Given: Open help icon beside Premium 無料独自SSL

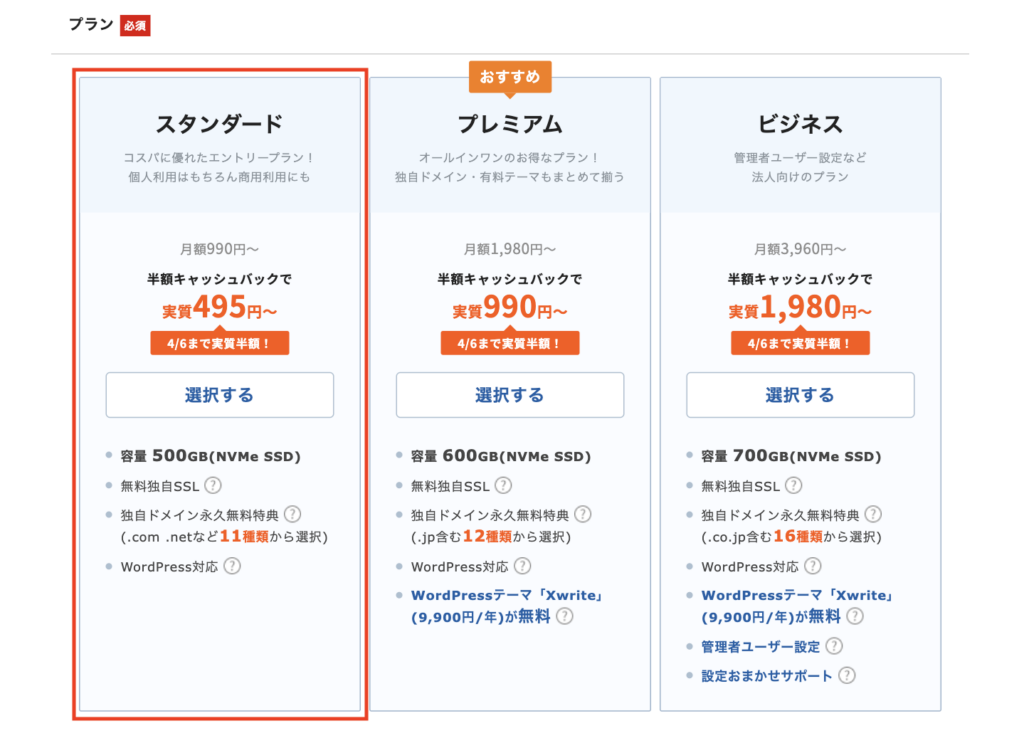Looking at the screenshot, I should pos(503,486).
